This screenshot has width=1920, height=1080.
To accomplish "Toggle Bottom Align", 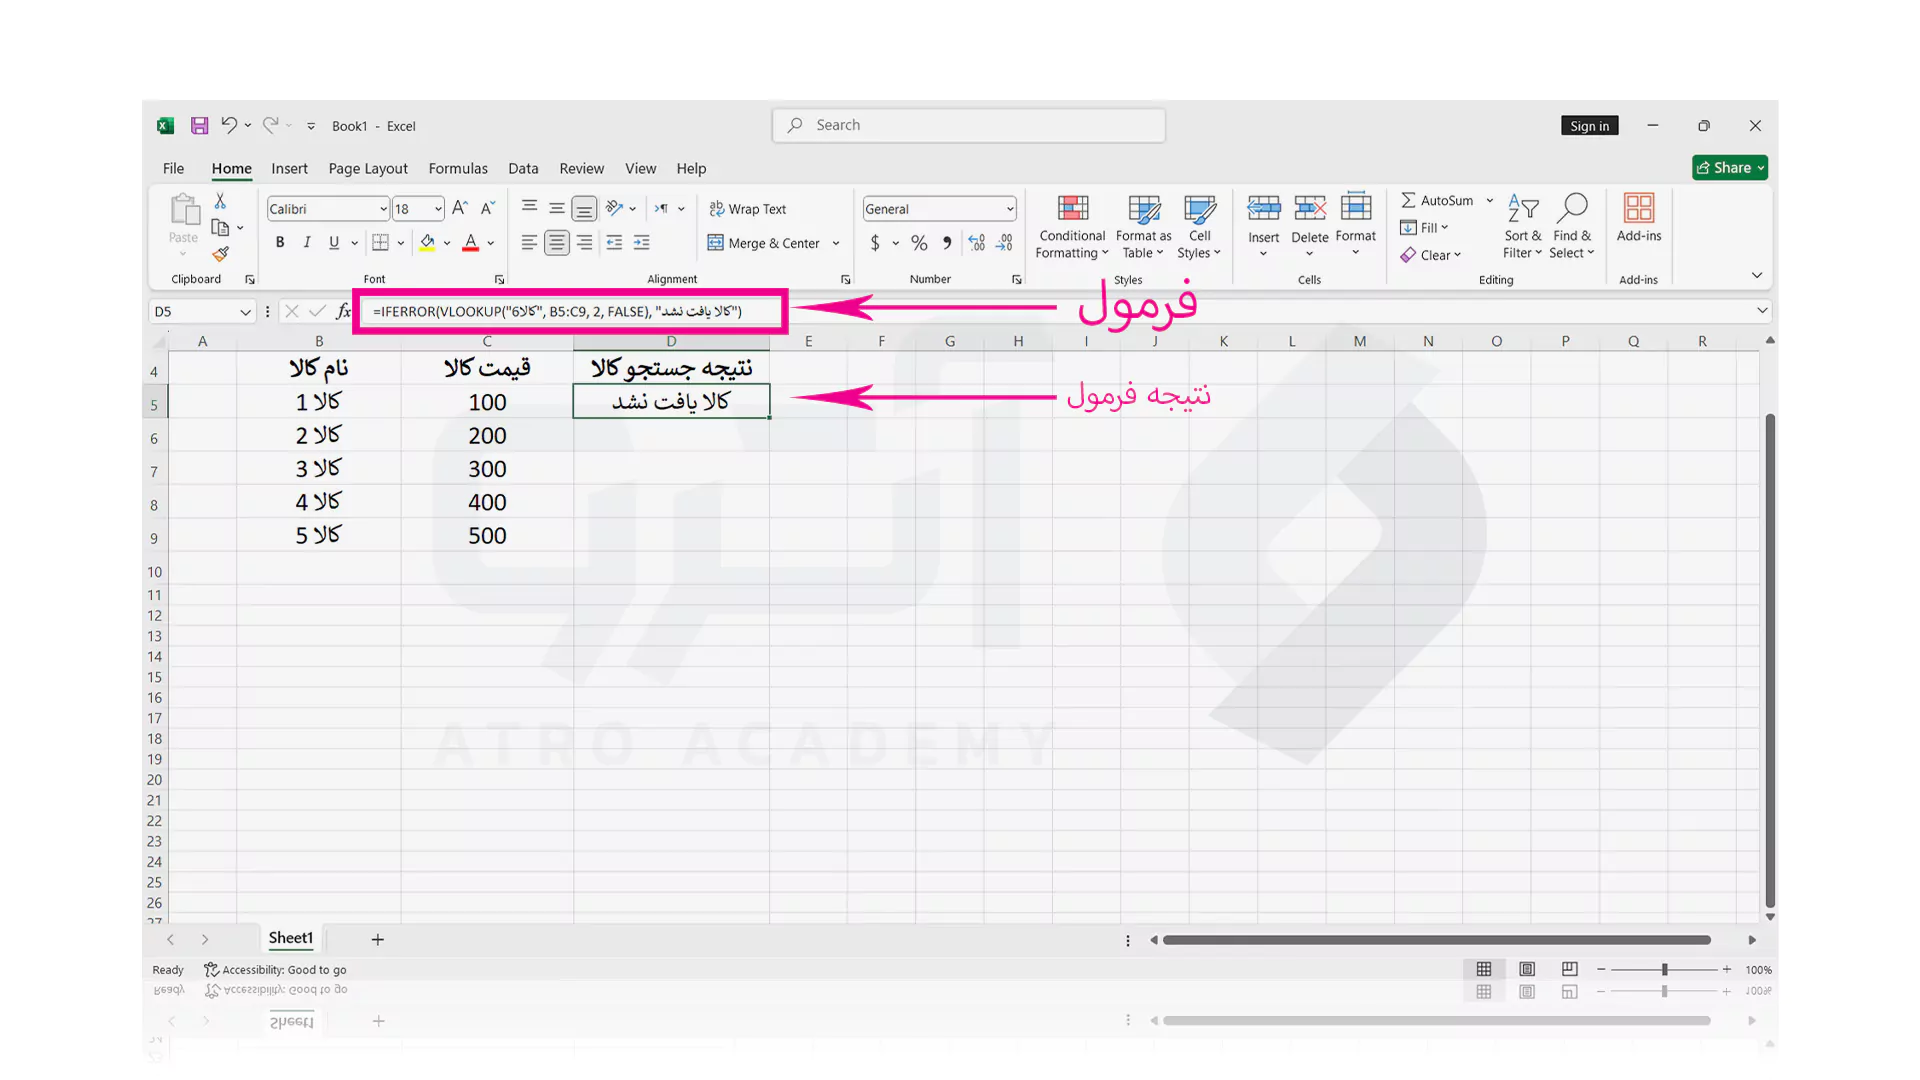I will pyautogui.click(x=585, y=208).
